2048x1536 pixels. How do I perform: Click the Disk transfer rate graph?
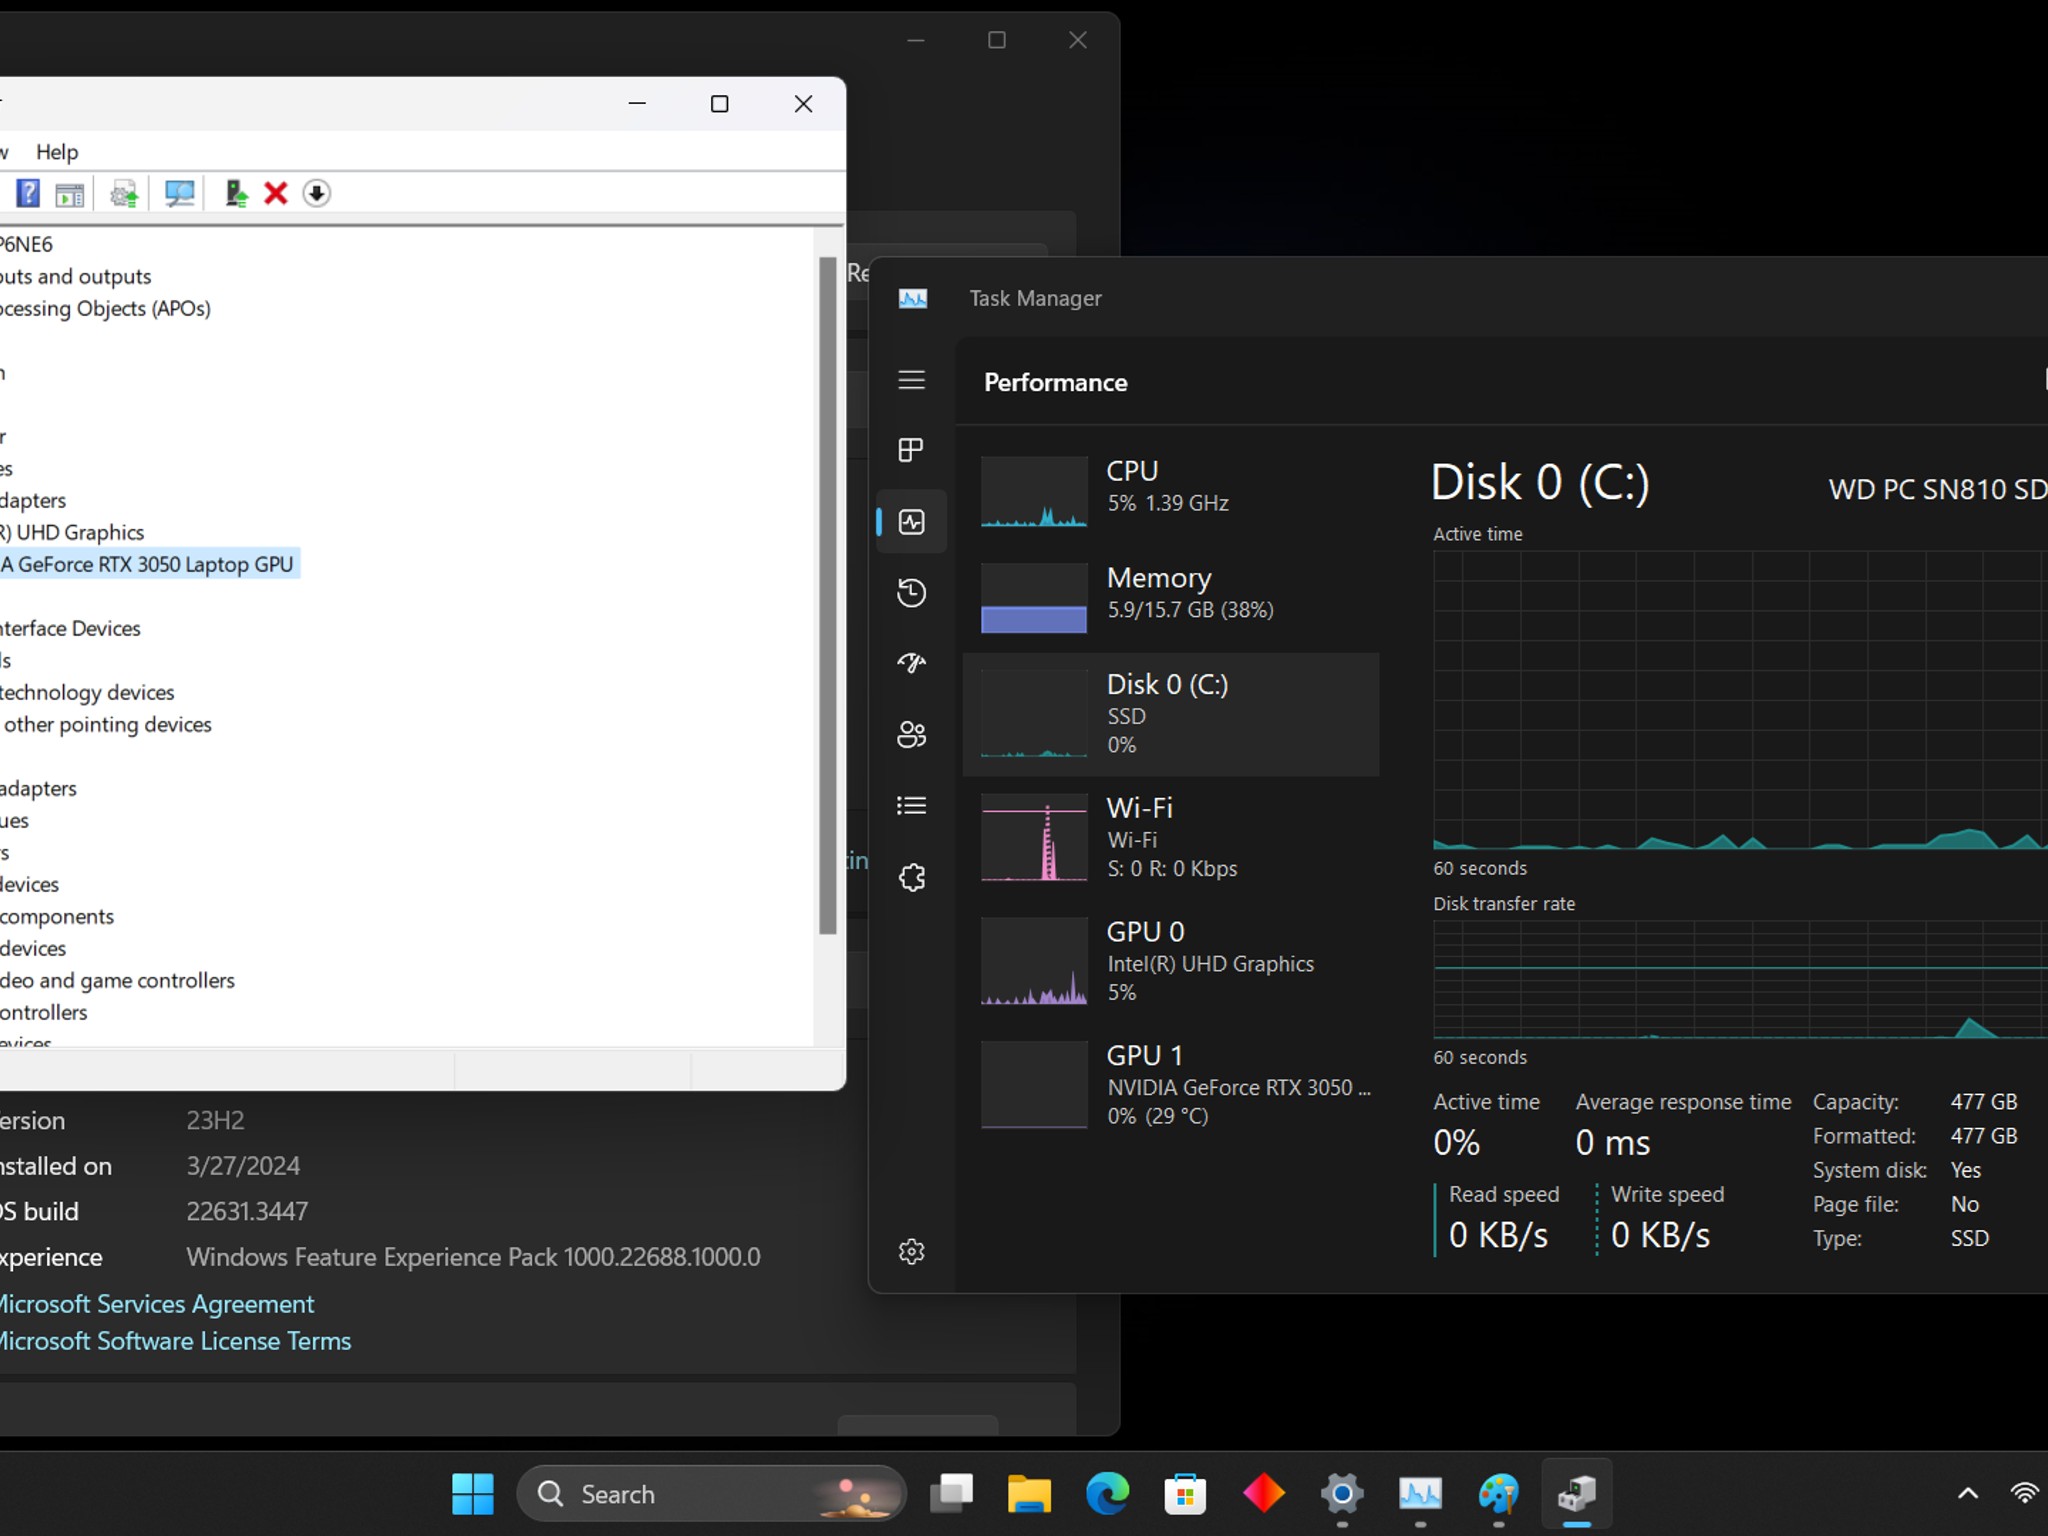tap(1740, 980)
